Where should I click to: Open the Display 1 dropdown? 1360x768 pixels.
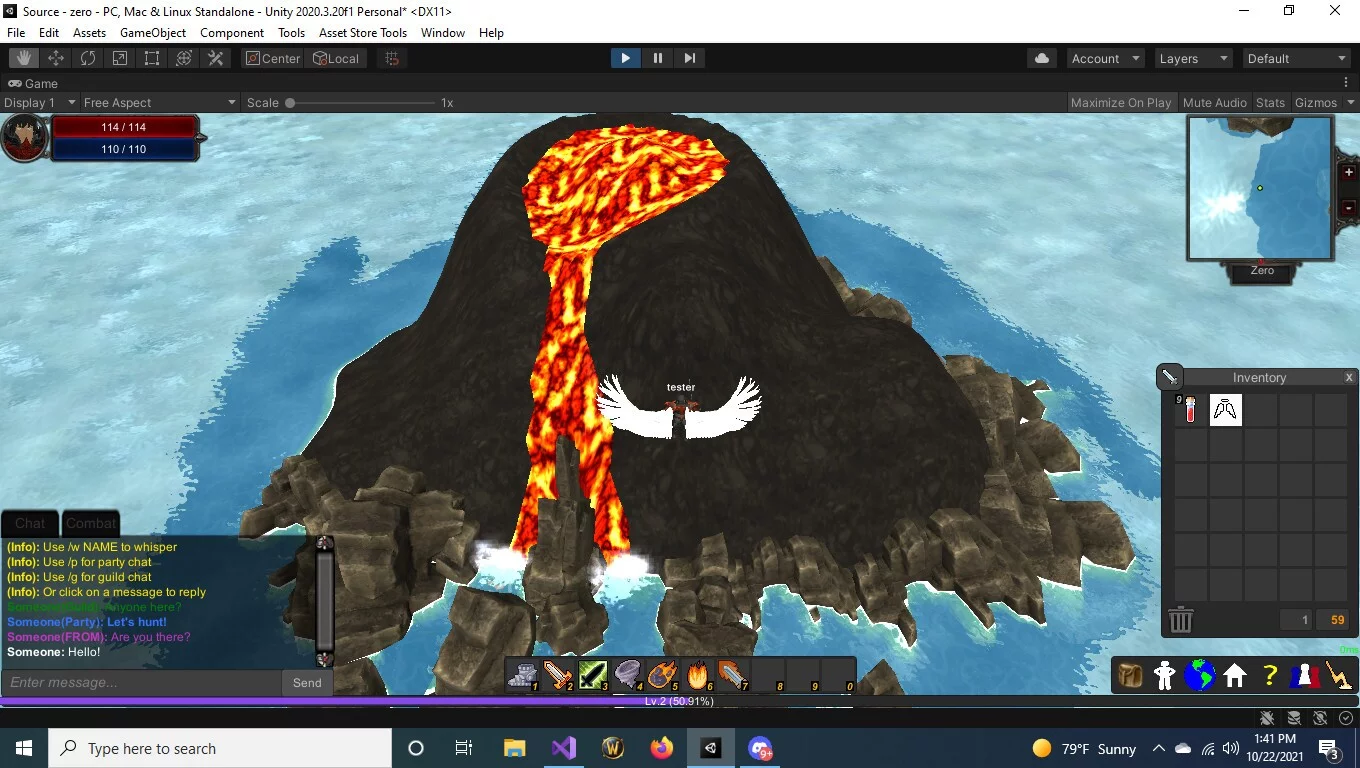[x=40, y=102]
